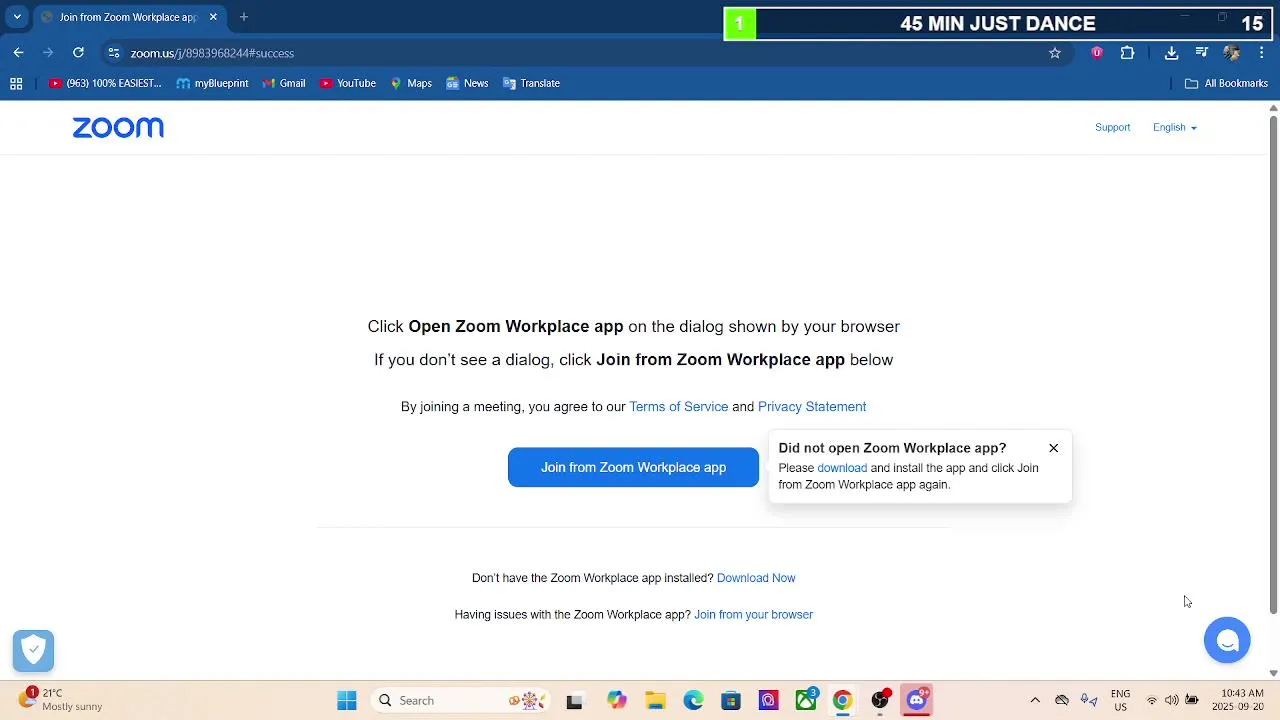Open Chrome downloads icon

tap(1171, 53)
